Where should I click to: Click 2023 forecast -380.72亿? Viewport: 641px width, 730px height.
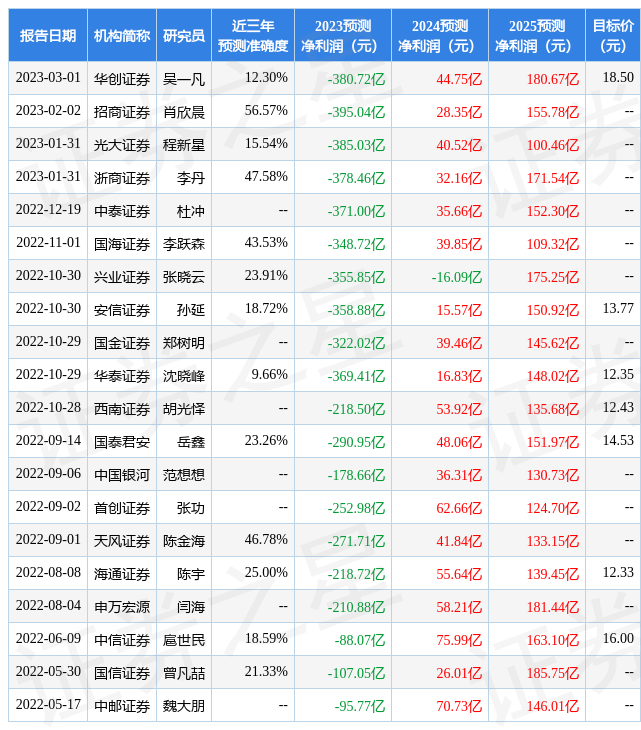(356, 79)
